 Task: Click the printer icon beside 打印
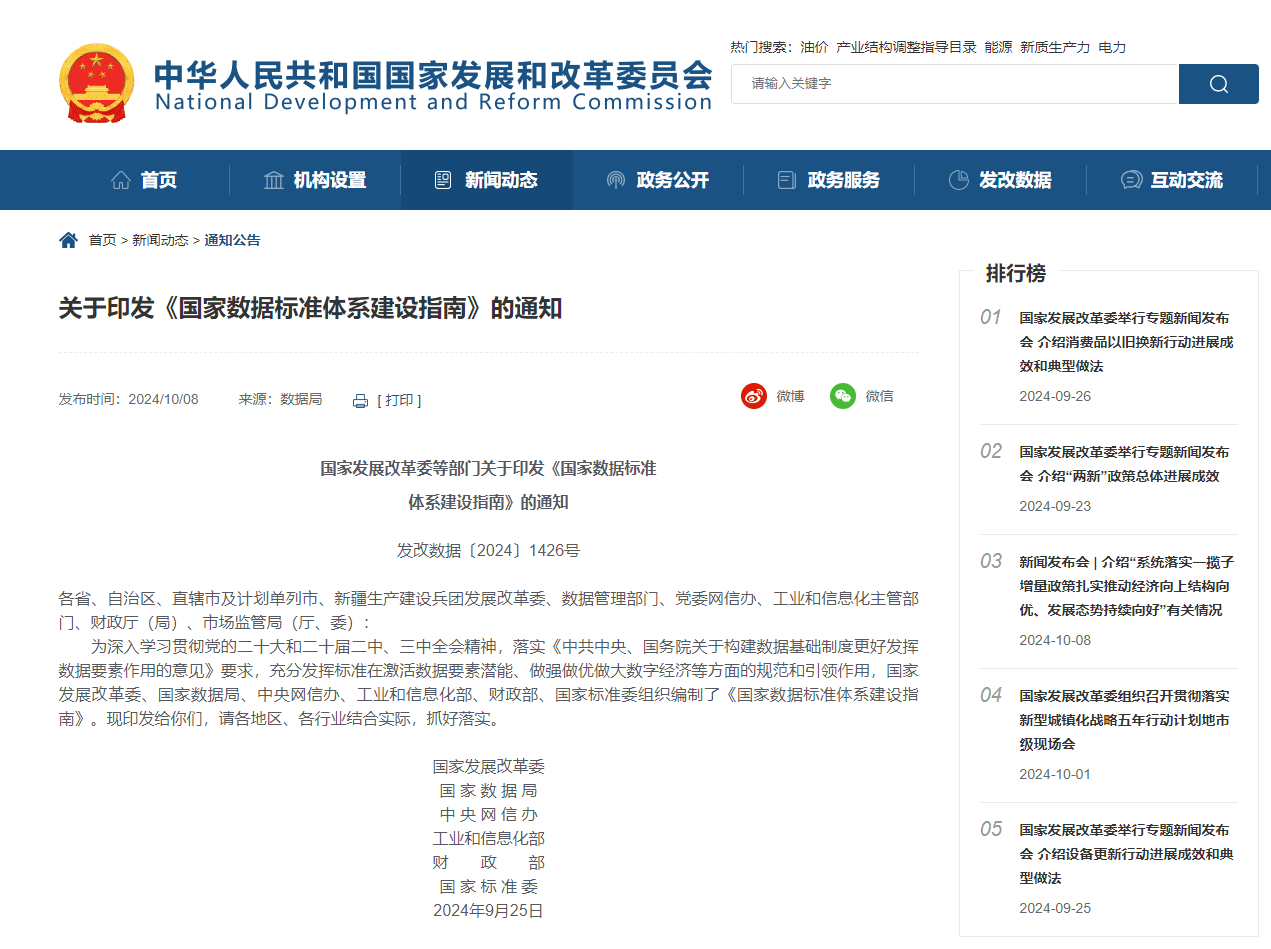[x=361, y=400]
